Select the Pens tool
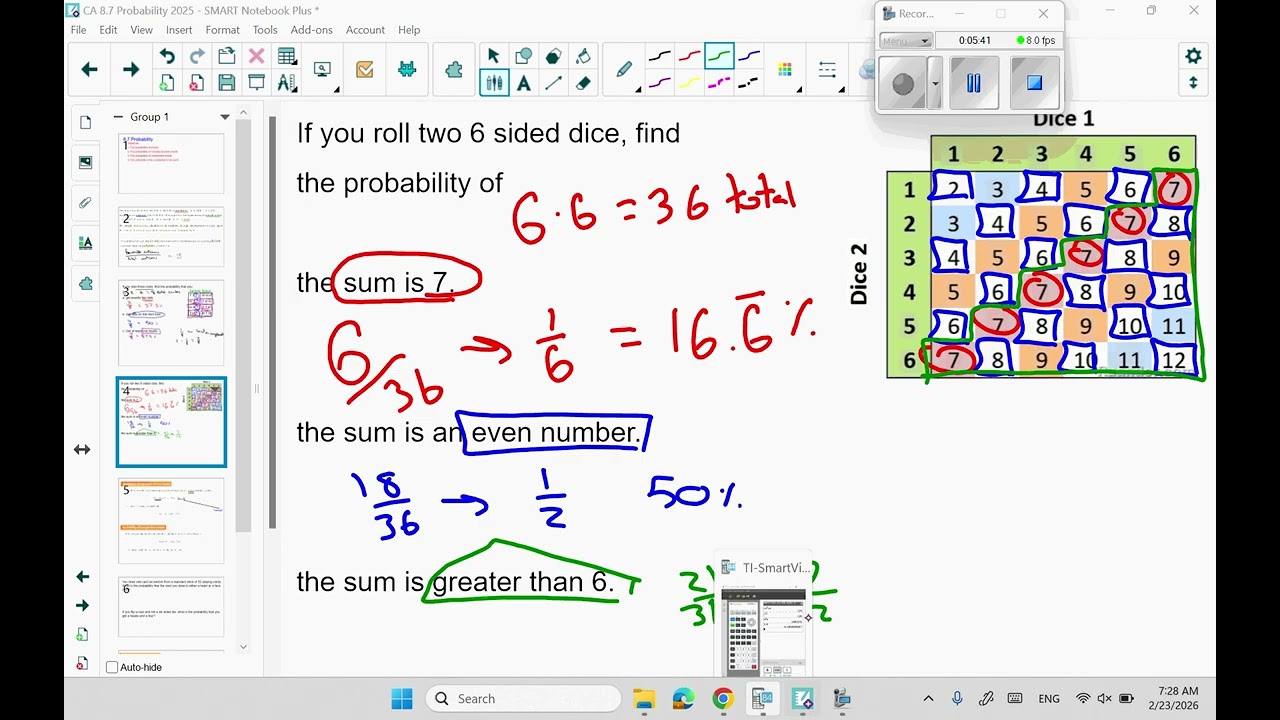 coord(494,83)
